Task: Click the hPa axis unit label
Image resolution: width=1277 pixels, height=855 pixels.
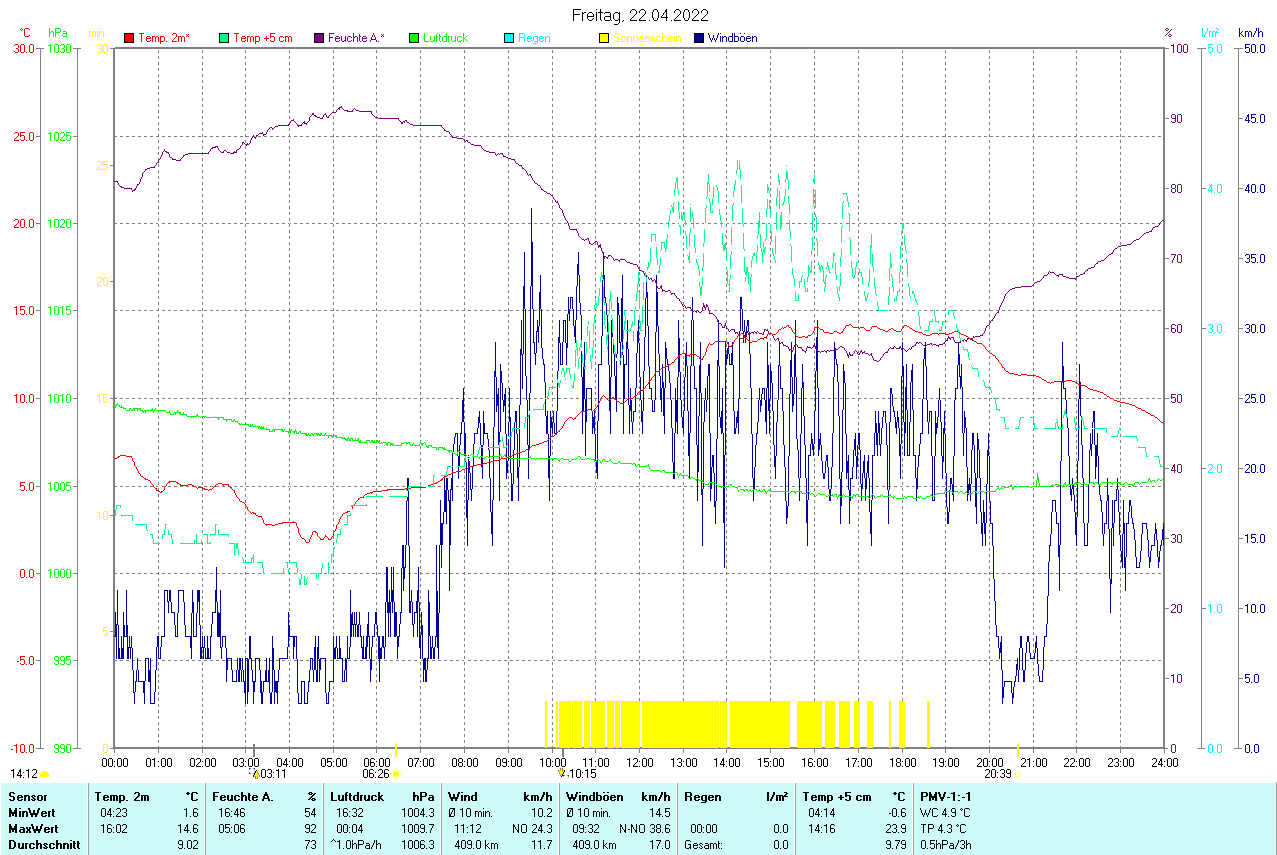Action: tap(57, 33)
